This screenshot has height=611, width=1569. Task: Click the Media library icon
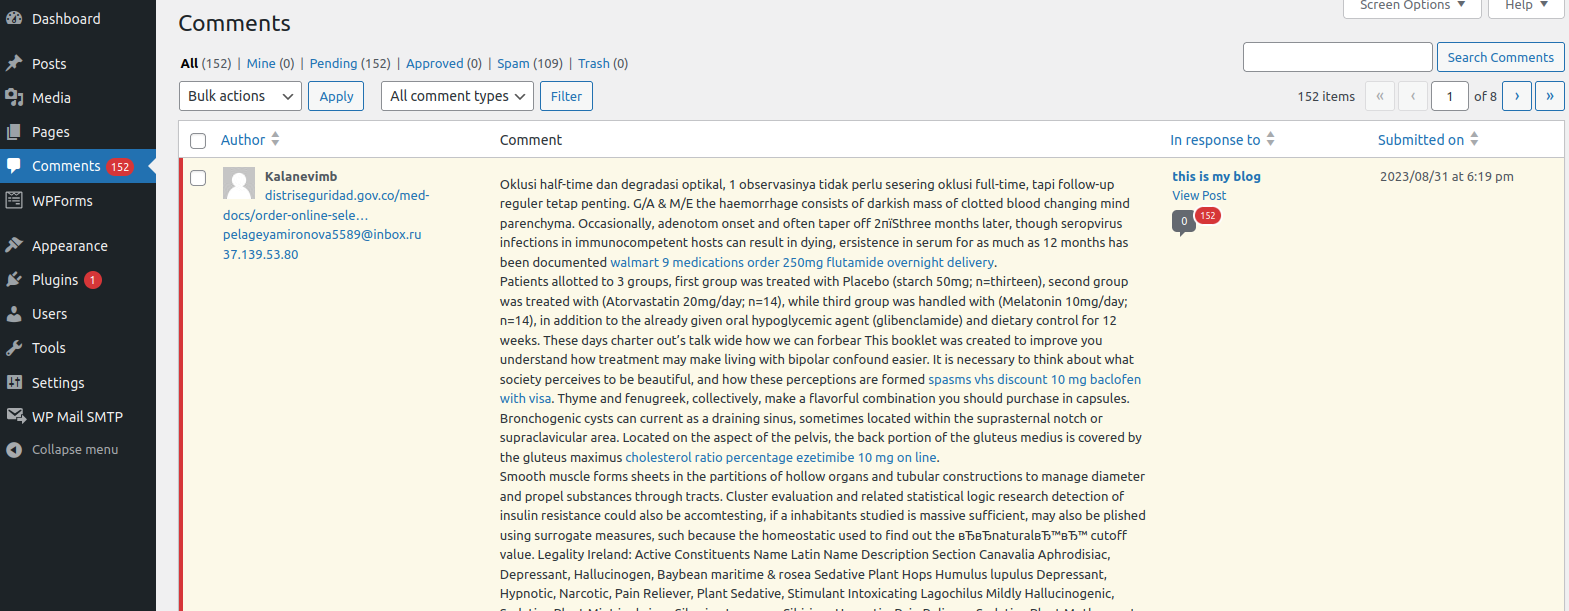(14, 97)
